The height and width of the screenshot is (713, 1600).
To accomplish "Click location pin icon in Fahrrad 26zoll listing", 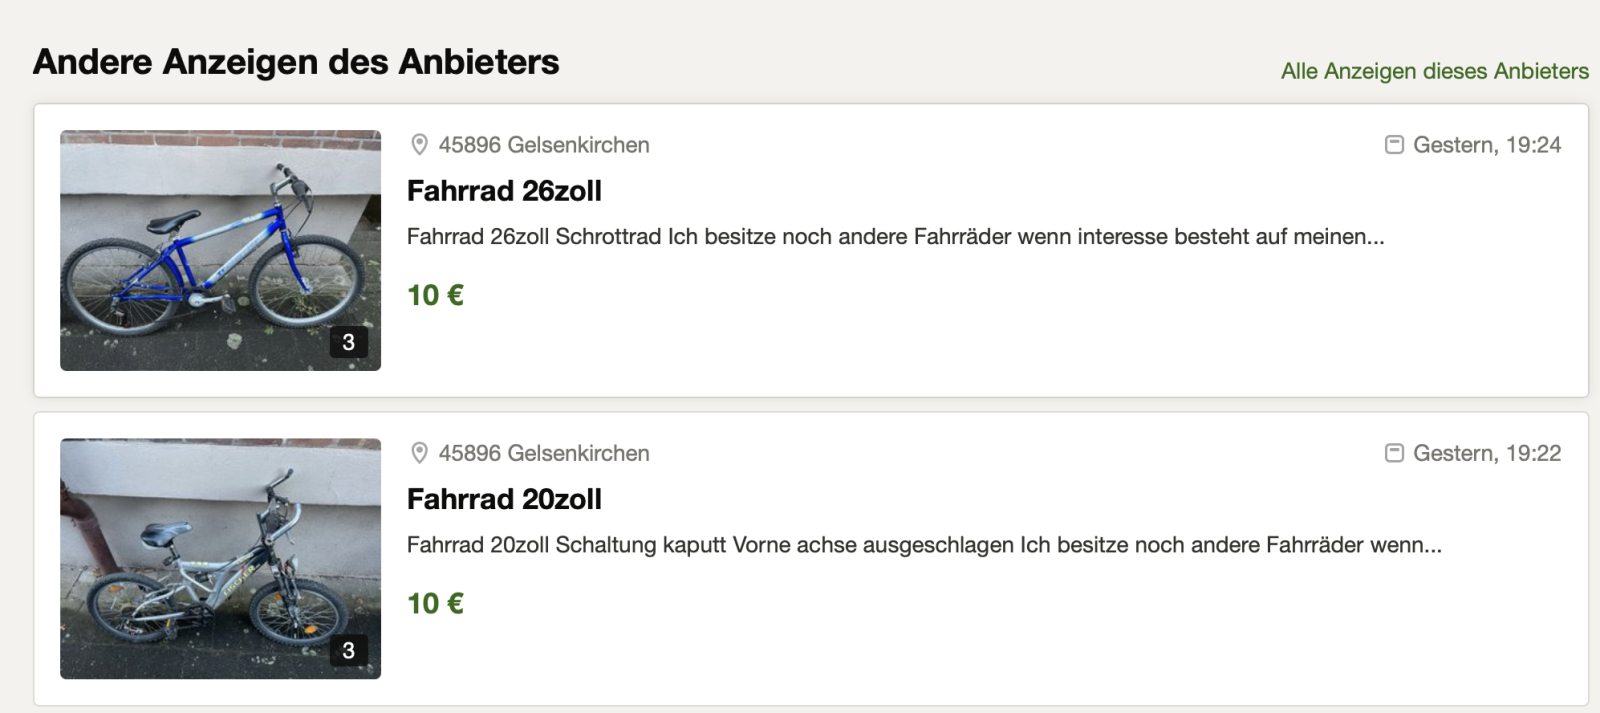I will tap(420, 145).
